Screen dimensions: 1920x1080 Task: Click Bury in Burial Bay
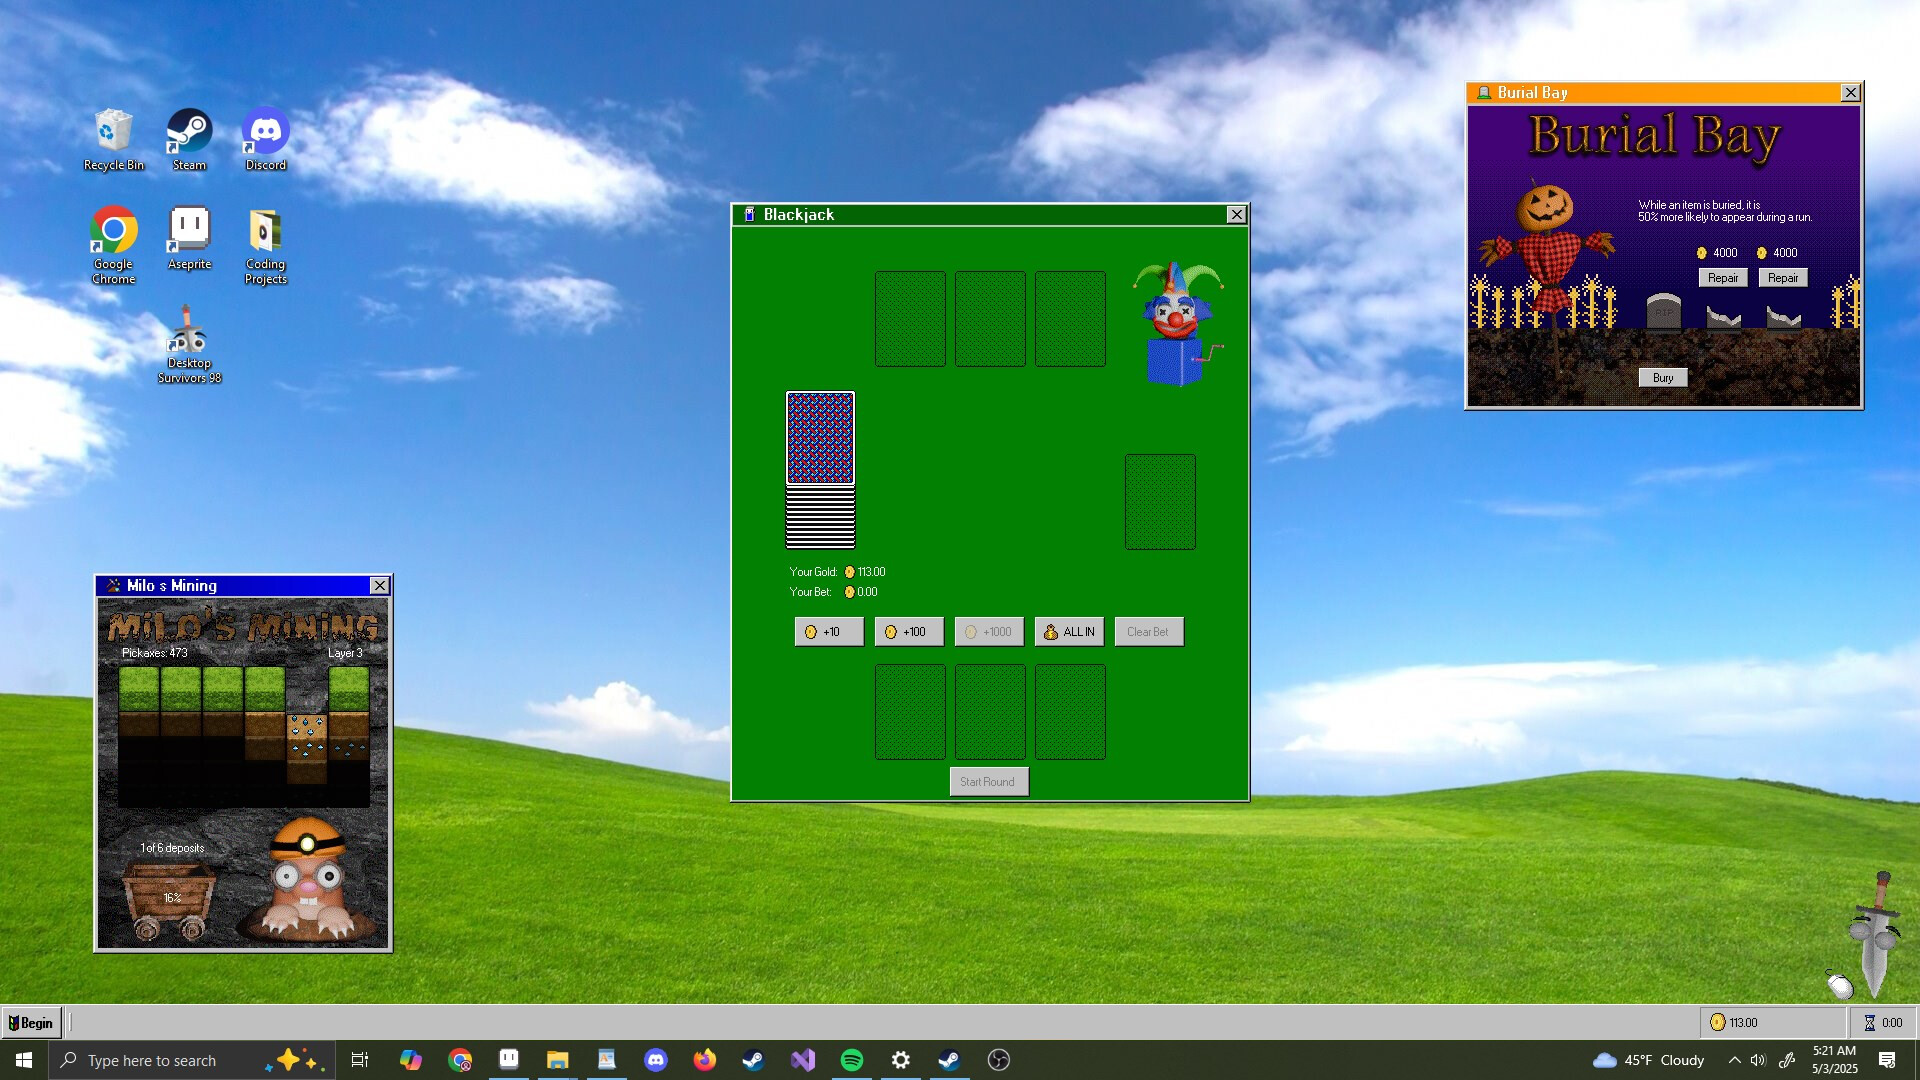[x=1662, y=377]
